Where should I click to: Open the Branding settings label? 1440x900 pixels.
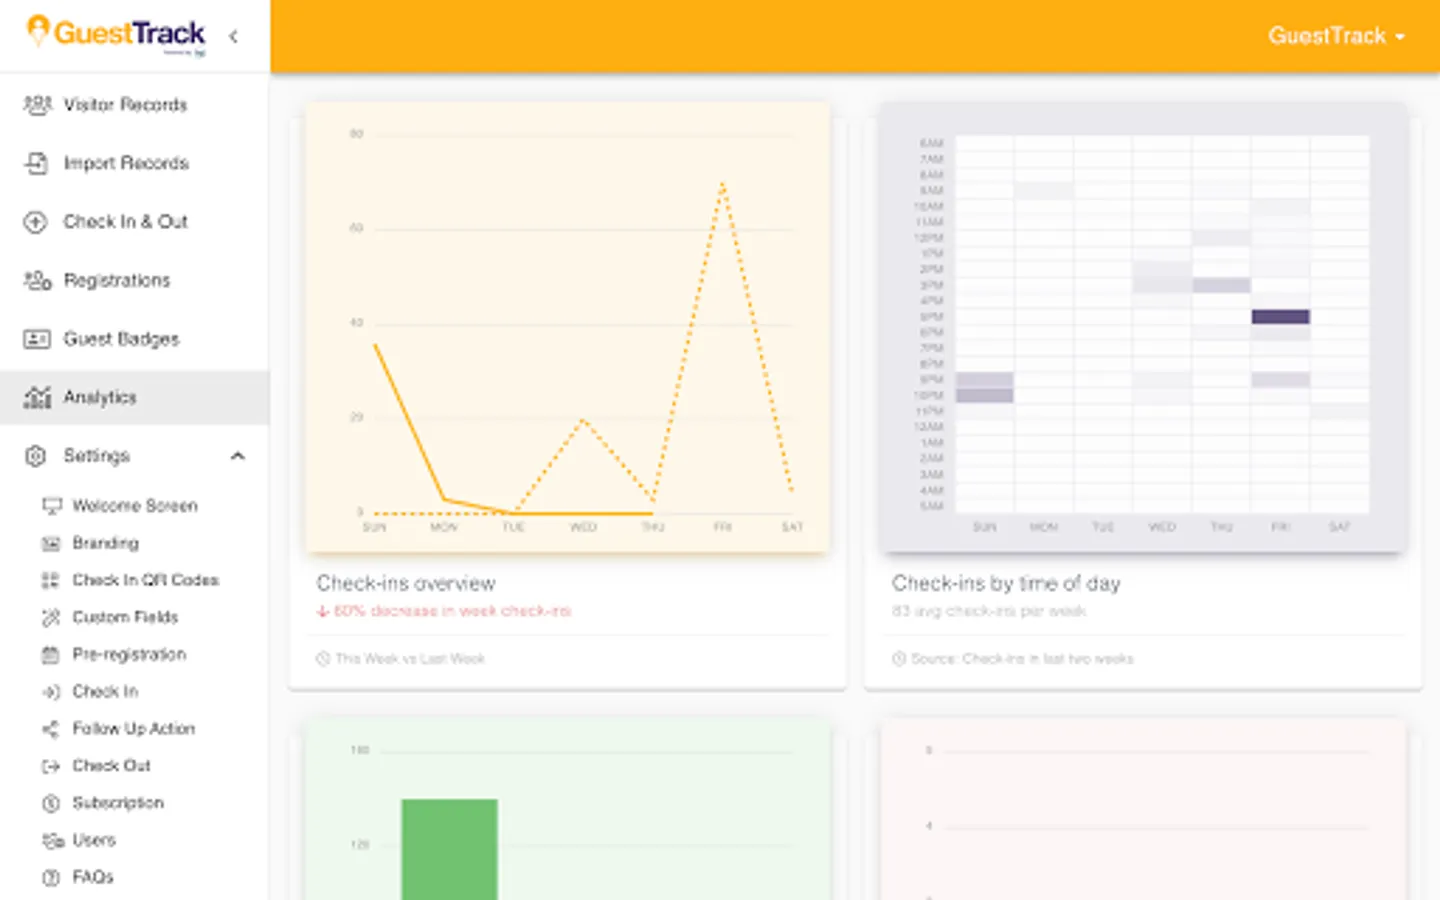coord(105,543)
